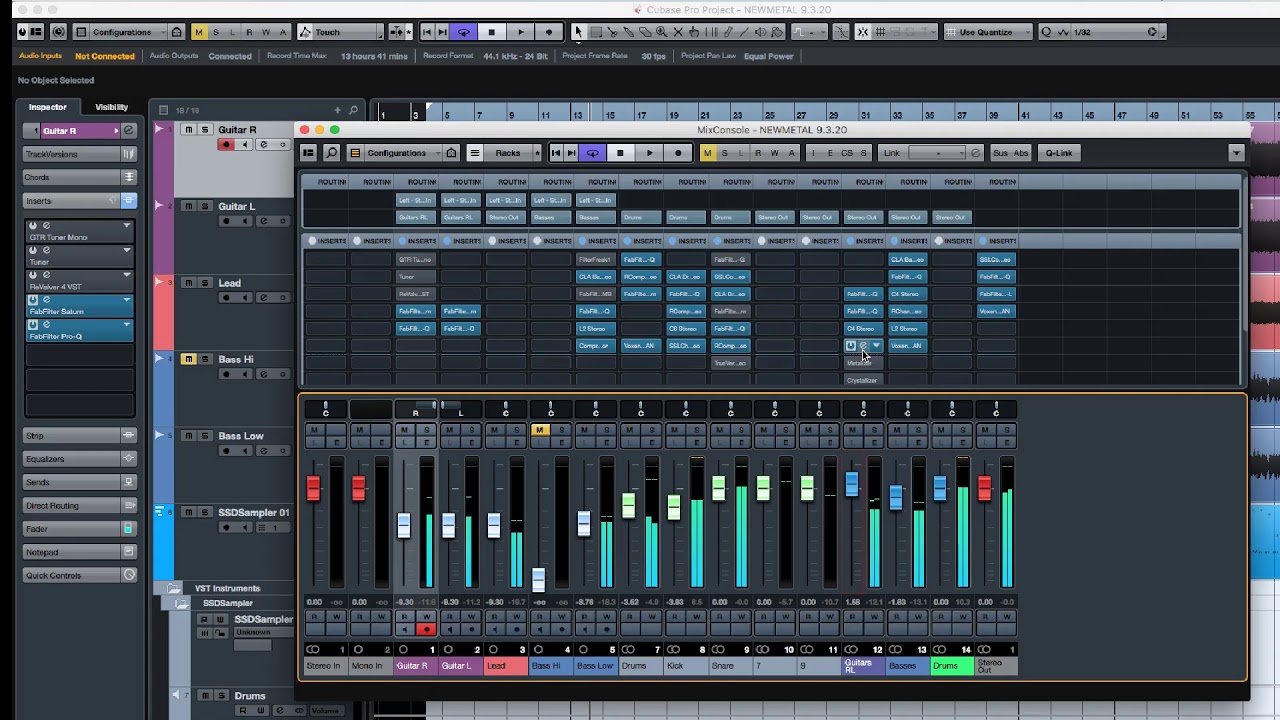The width and height of the screenshot is (1280, 720).
Task: Click the Sends section icon in Inspector
Action: pos(129,482)
